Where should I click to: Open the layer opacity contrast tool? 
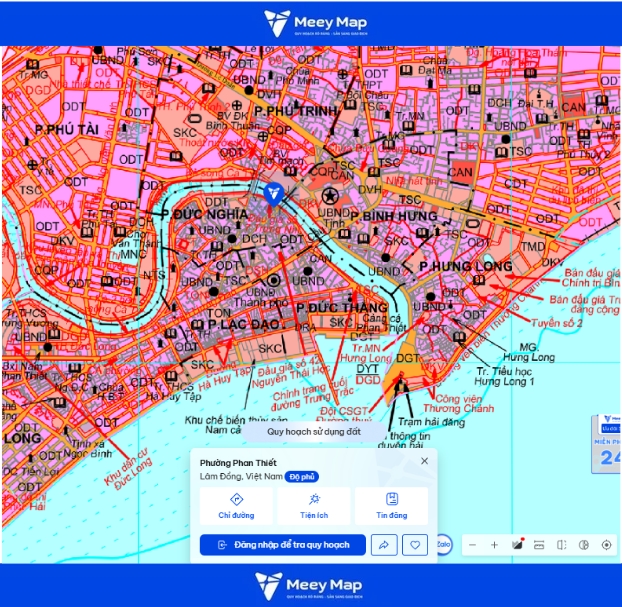coord(584,545)
